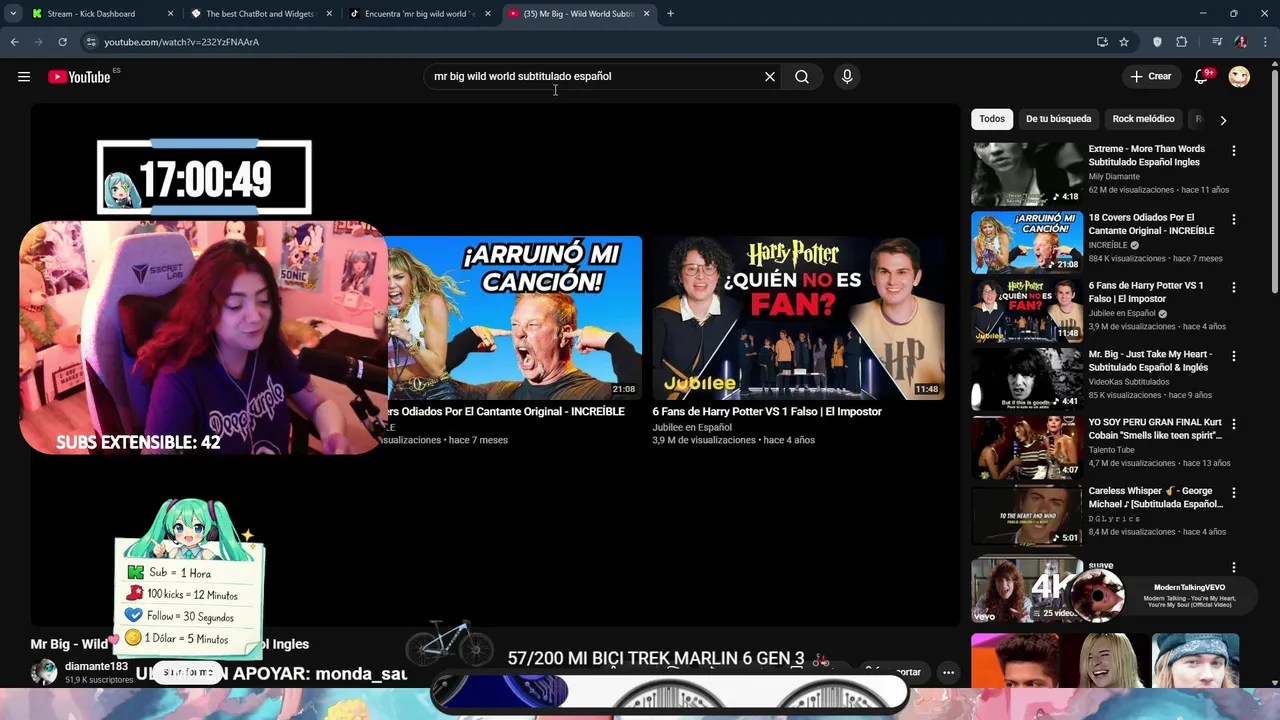Show more filter chips with right arrow
1280x720 pixels.
tap(1223, 120)
